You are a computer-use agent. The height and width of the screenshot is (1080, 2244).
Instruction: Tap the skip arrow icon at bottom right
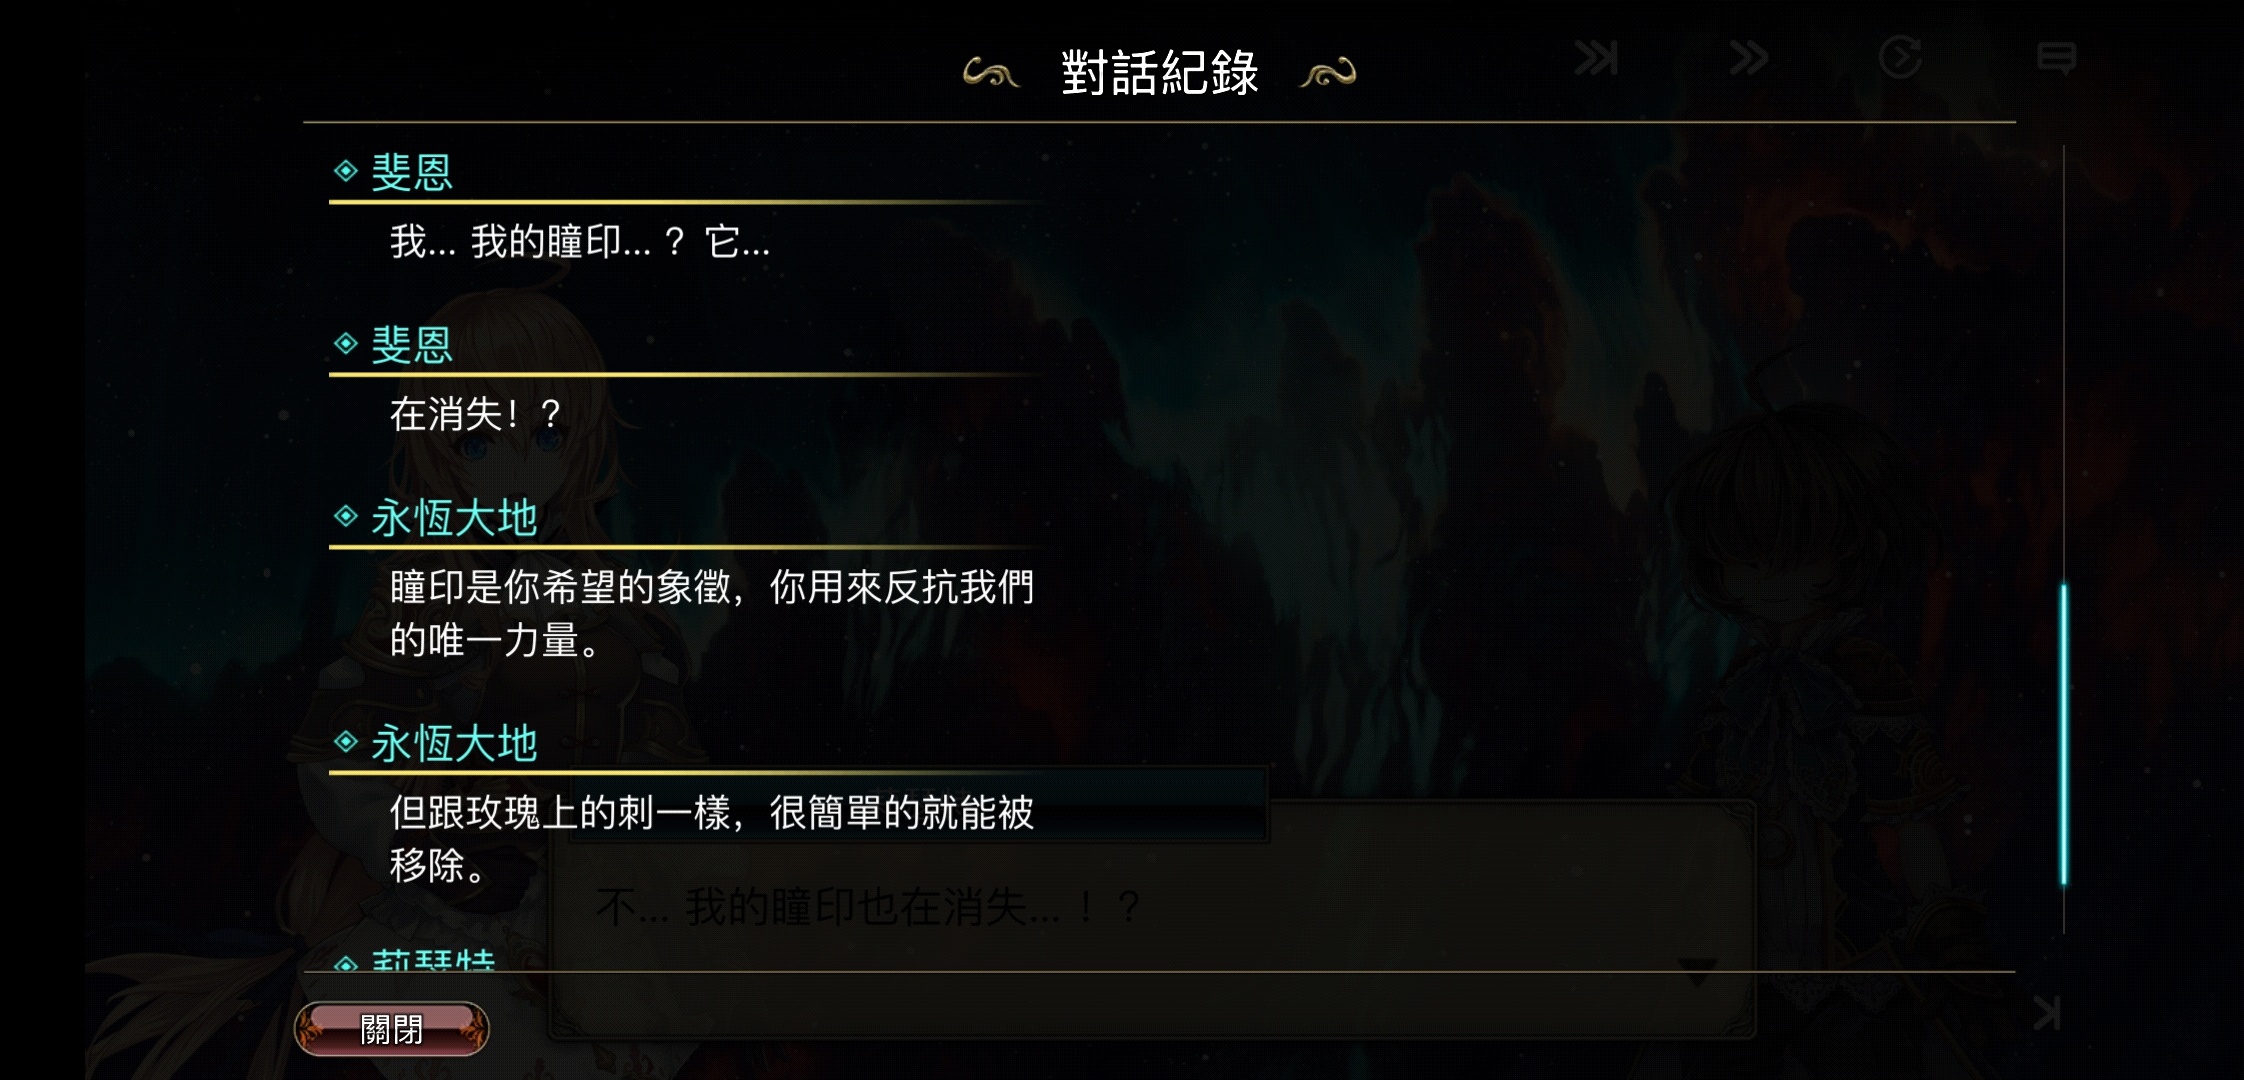coord(2048,1013)
